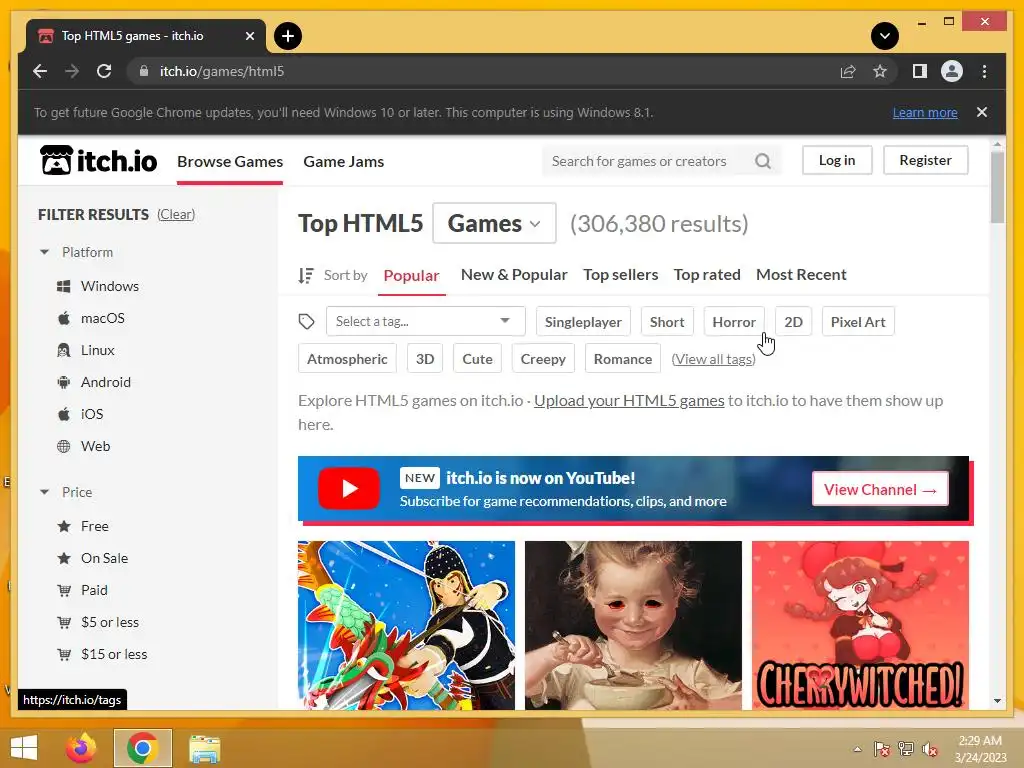Collapse the Price filter section

[65, 492]
